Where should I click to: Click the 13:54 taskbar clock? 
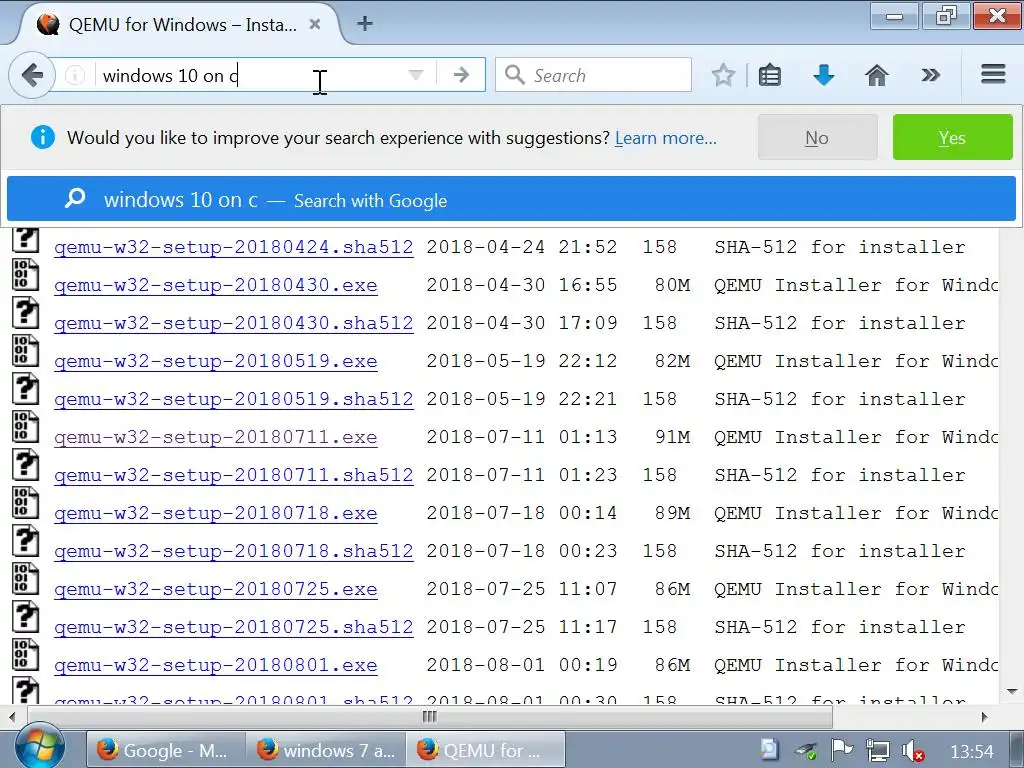pyautogui.click(x=972, y=751)
